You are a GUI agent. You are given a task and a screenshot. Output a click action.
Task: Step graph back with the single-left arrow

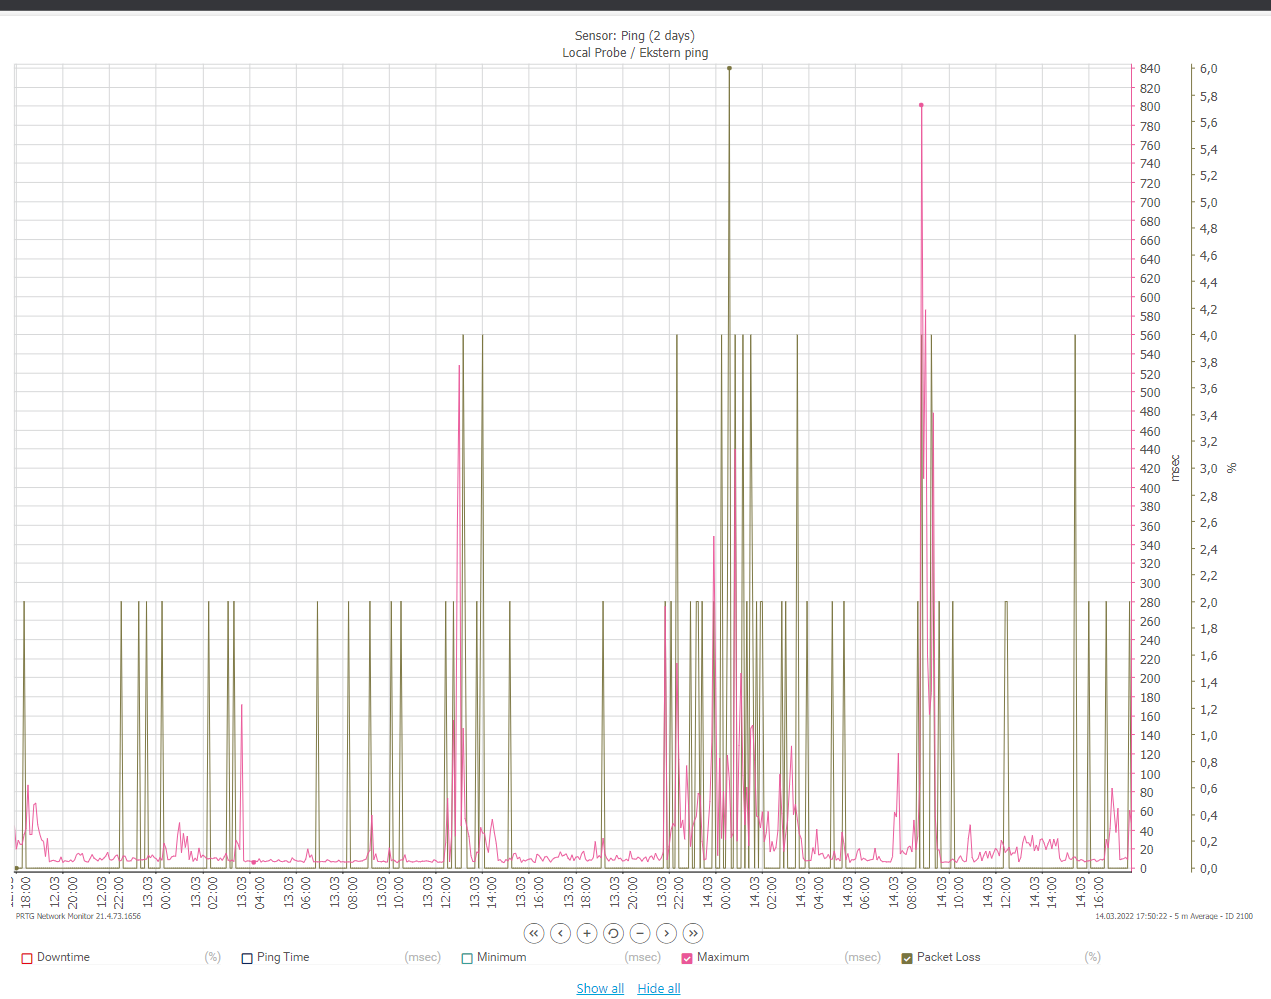(561, 933)
